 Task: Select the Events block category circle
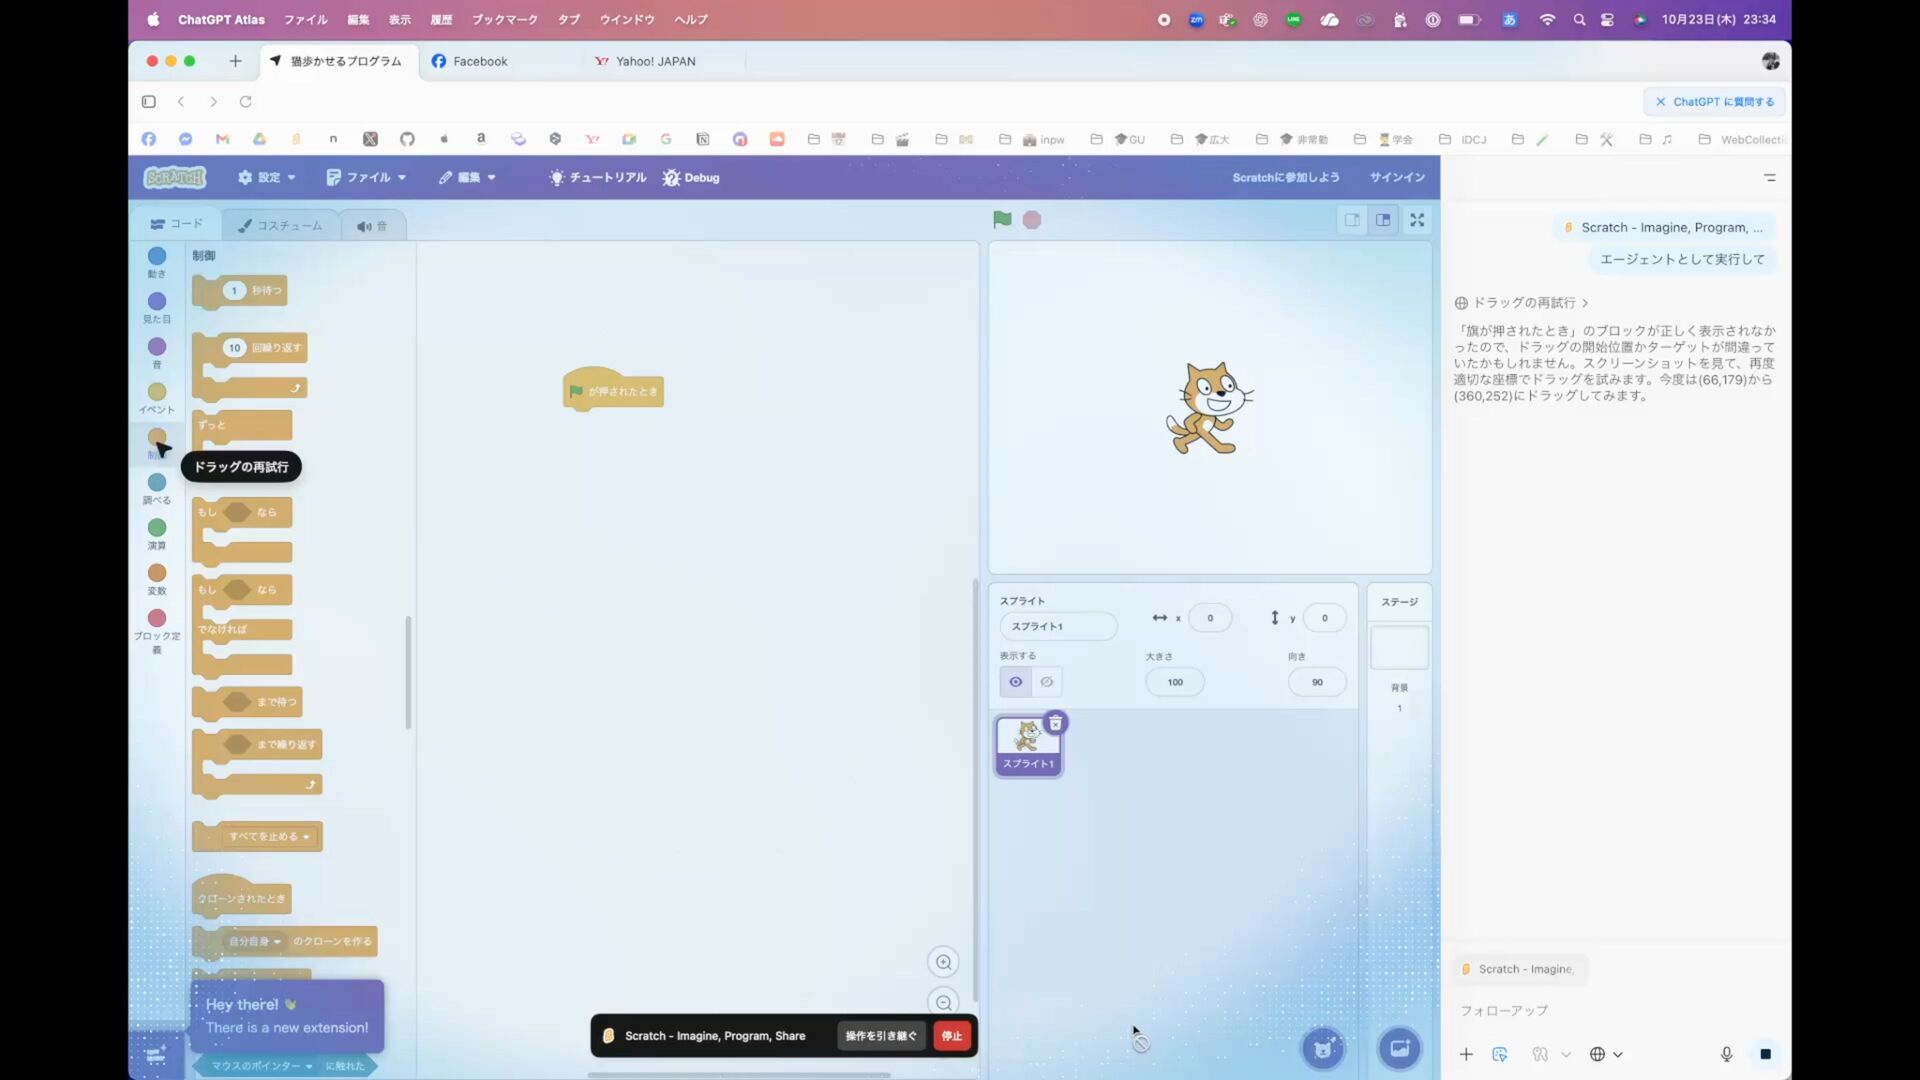[x=157, y=392]
